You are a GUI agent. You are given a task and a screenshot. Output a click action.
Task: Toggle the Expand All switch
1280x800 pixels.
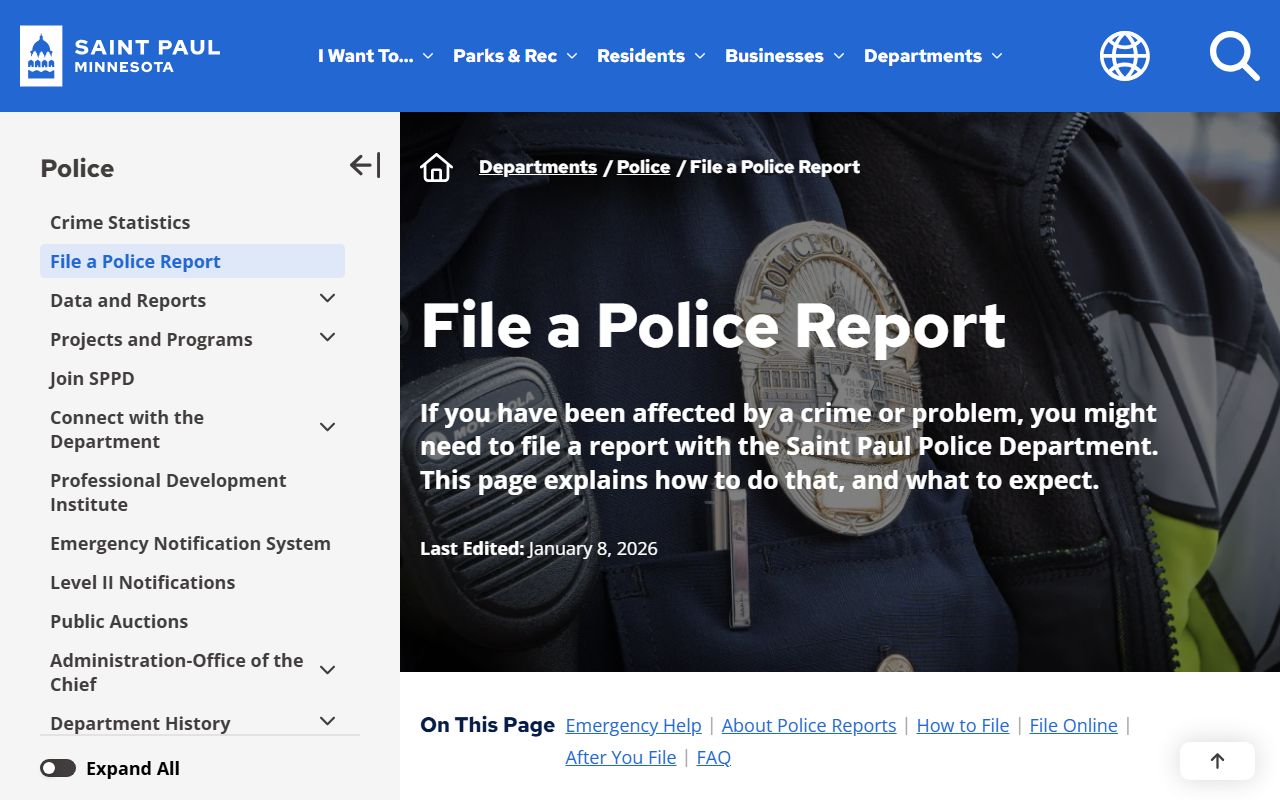tap(58, 768)
